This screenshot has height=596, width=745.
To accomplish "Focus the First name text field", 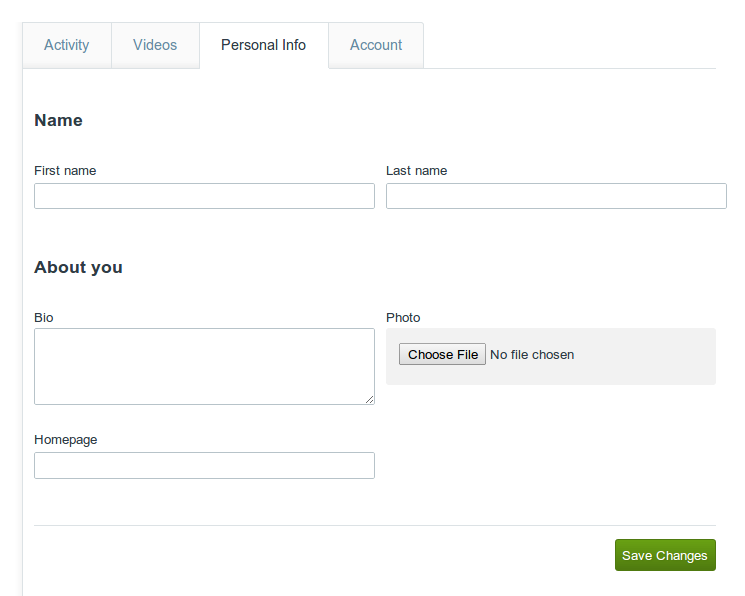I will [204, 196].
